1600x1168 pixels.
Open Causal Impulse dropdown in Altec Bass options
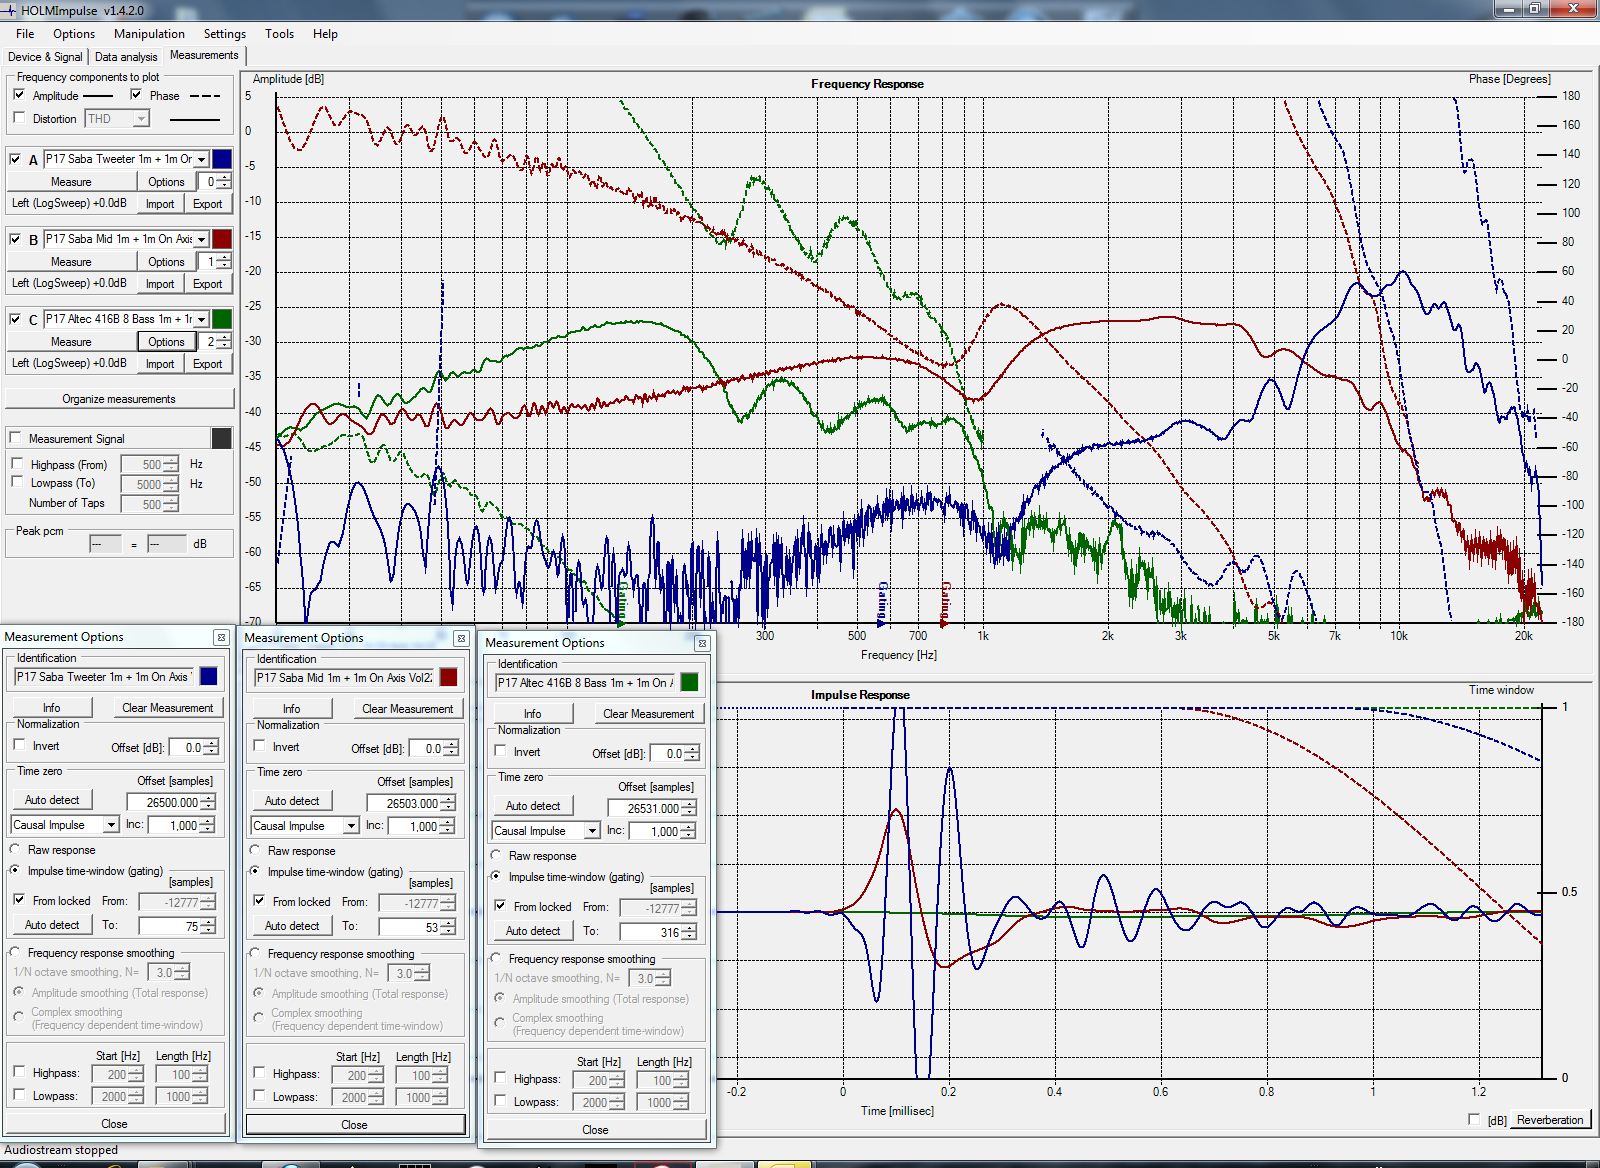[591, 831]
